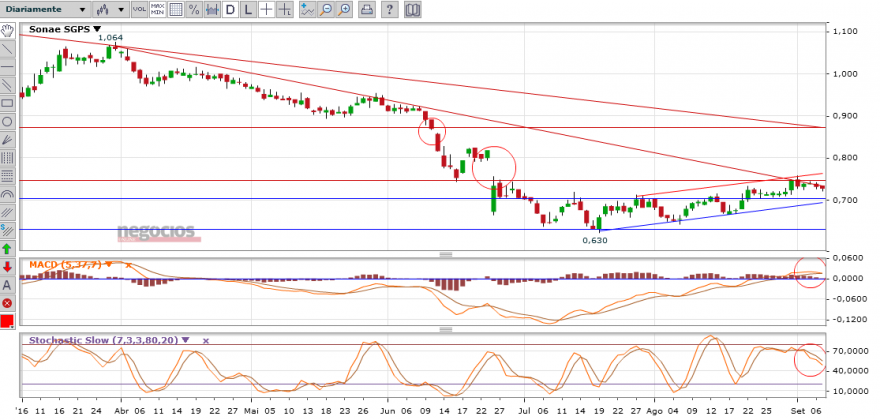
Task: Select the triple parallel lines tool
Action: [x=7, y=212]
